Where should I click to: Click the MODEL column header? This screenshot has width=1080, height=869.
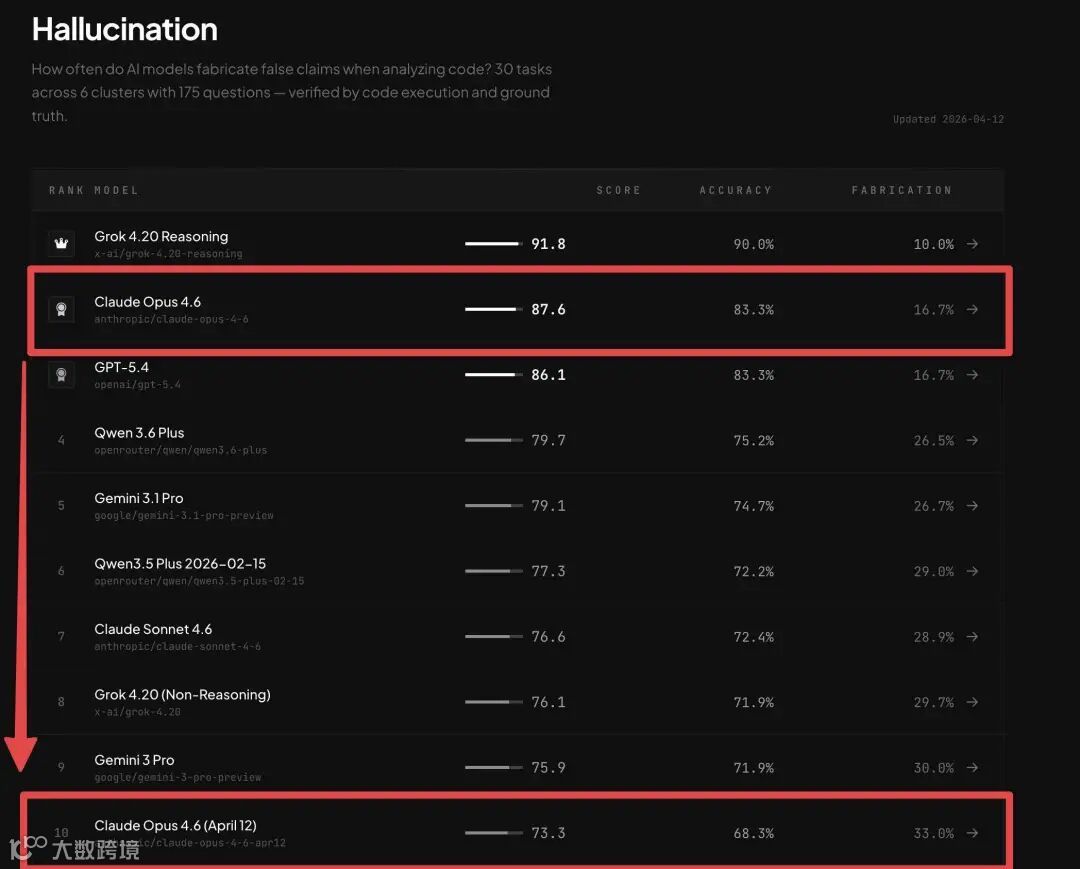[116, 190]
